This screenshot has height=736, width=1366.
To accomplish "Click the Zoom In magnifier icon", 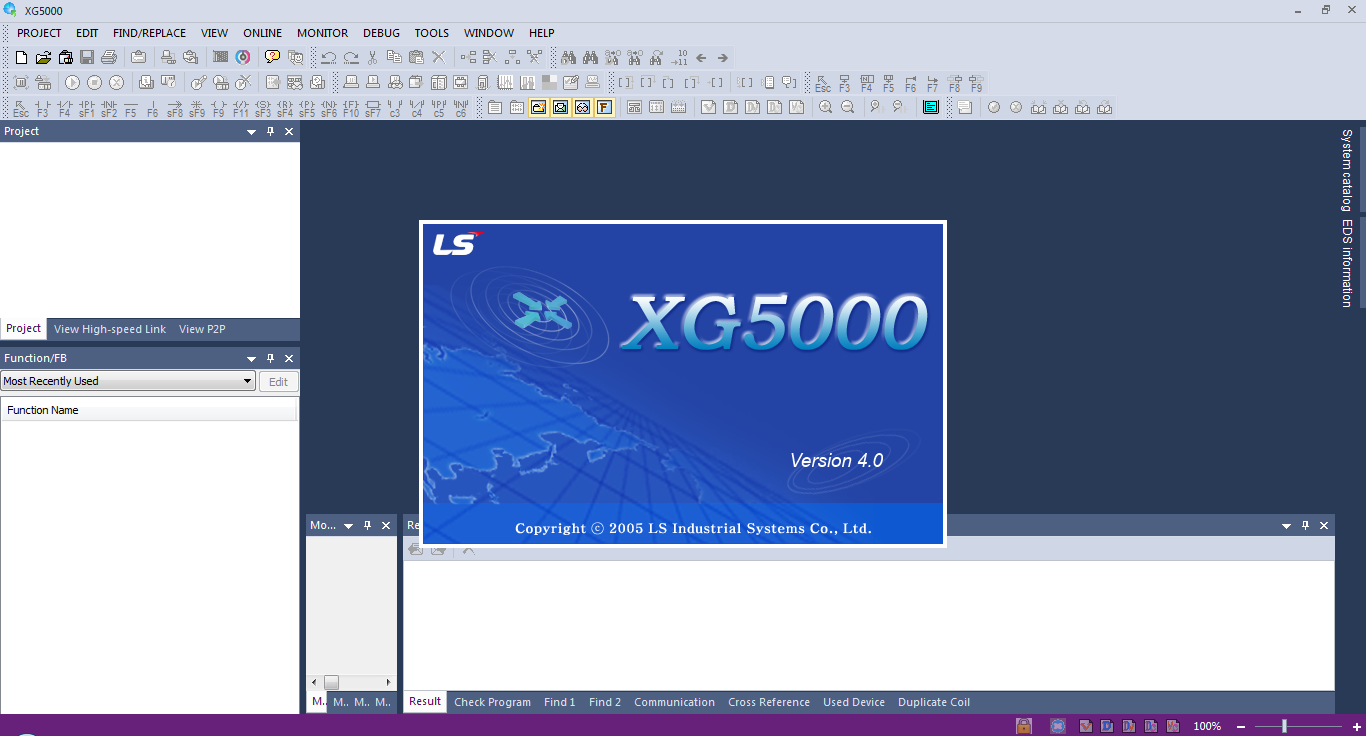I will [825, 107].
